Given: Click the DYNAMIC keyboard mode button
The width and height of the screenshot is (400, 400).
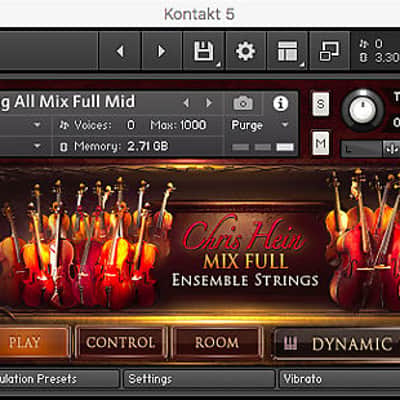Looking at the screenshot, I should 336,344.
